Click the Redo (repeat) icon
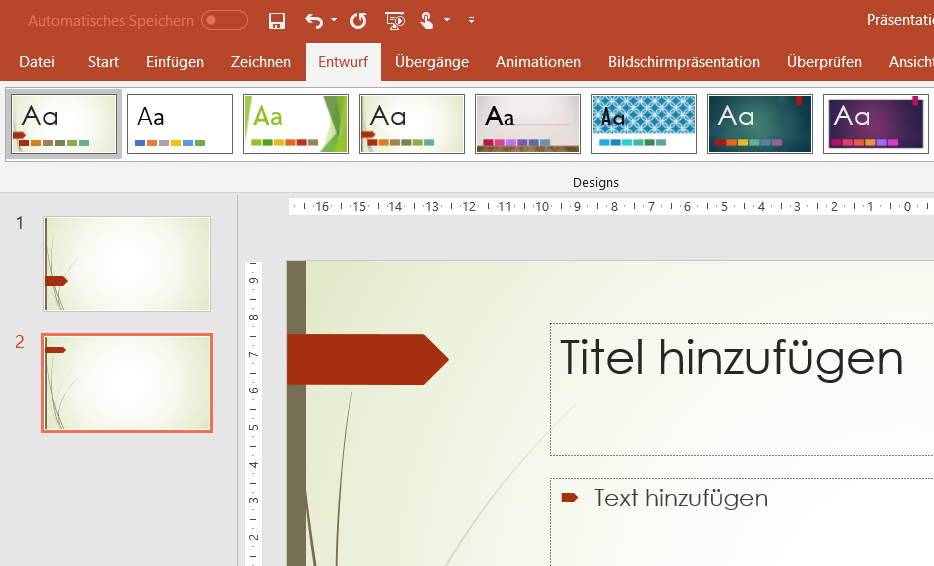 point(358,20)
